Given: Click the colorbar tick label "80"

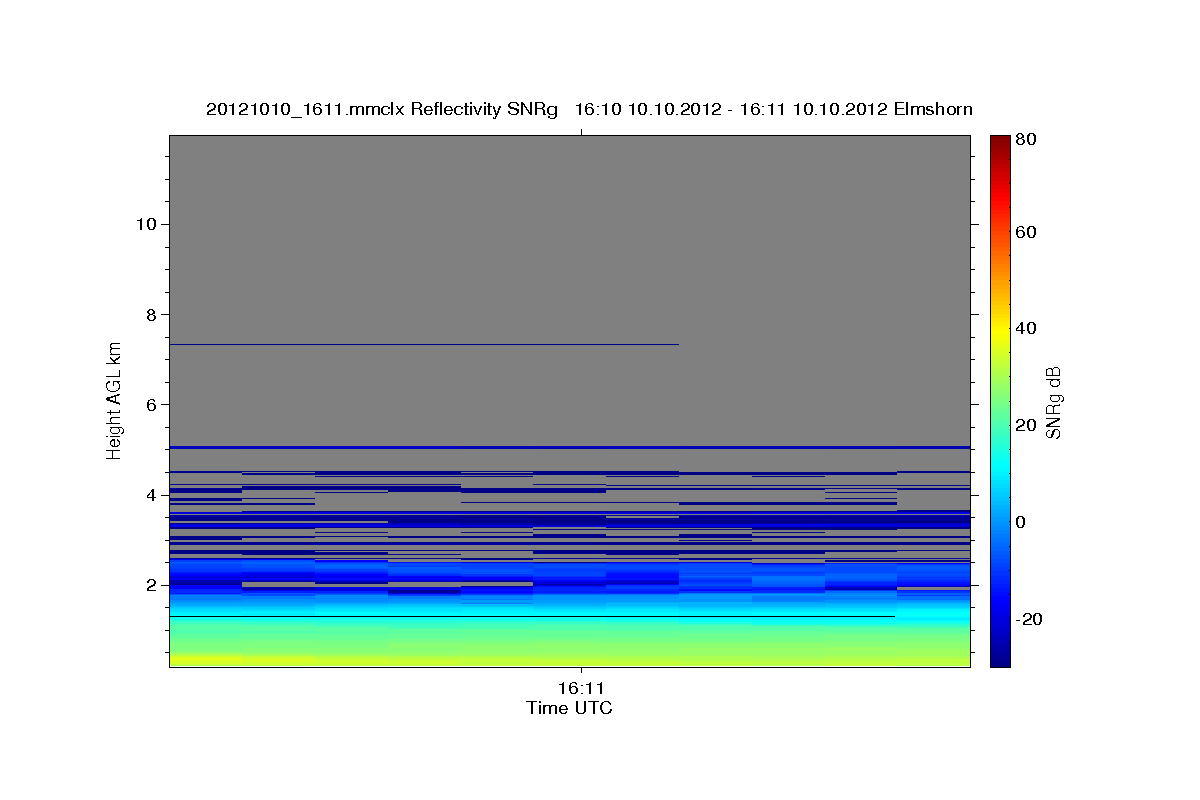Looking at the screenshot, I should (1025, 139).
